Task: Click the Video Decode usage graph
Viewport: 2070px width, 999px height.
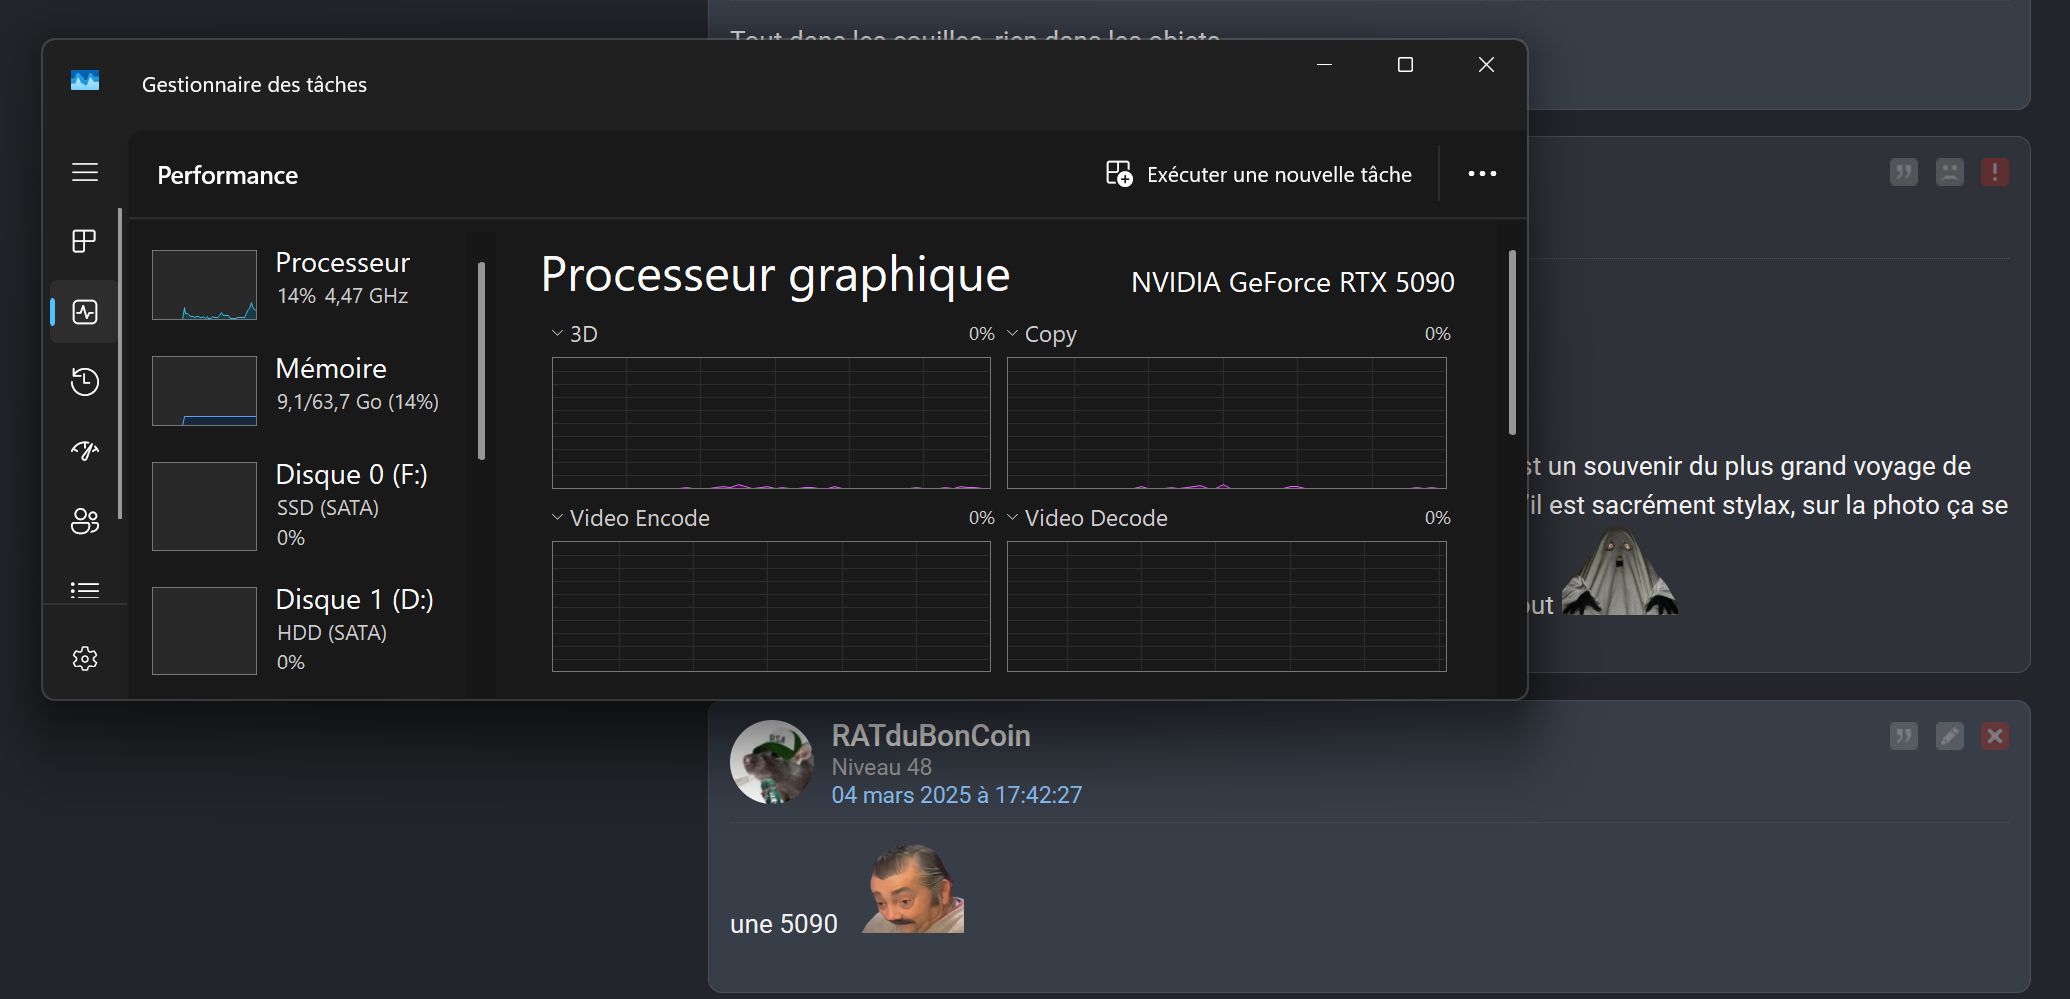Action: point(1227,606)
